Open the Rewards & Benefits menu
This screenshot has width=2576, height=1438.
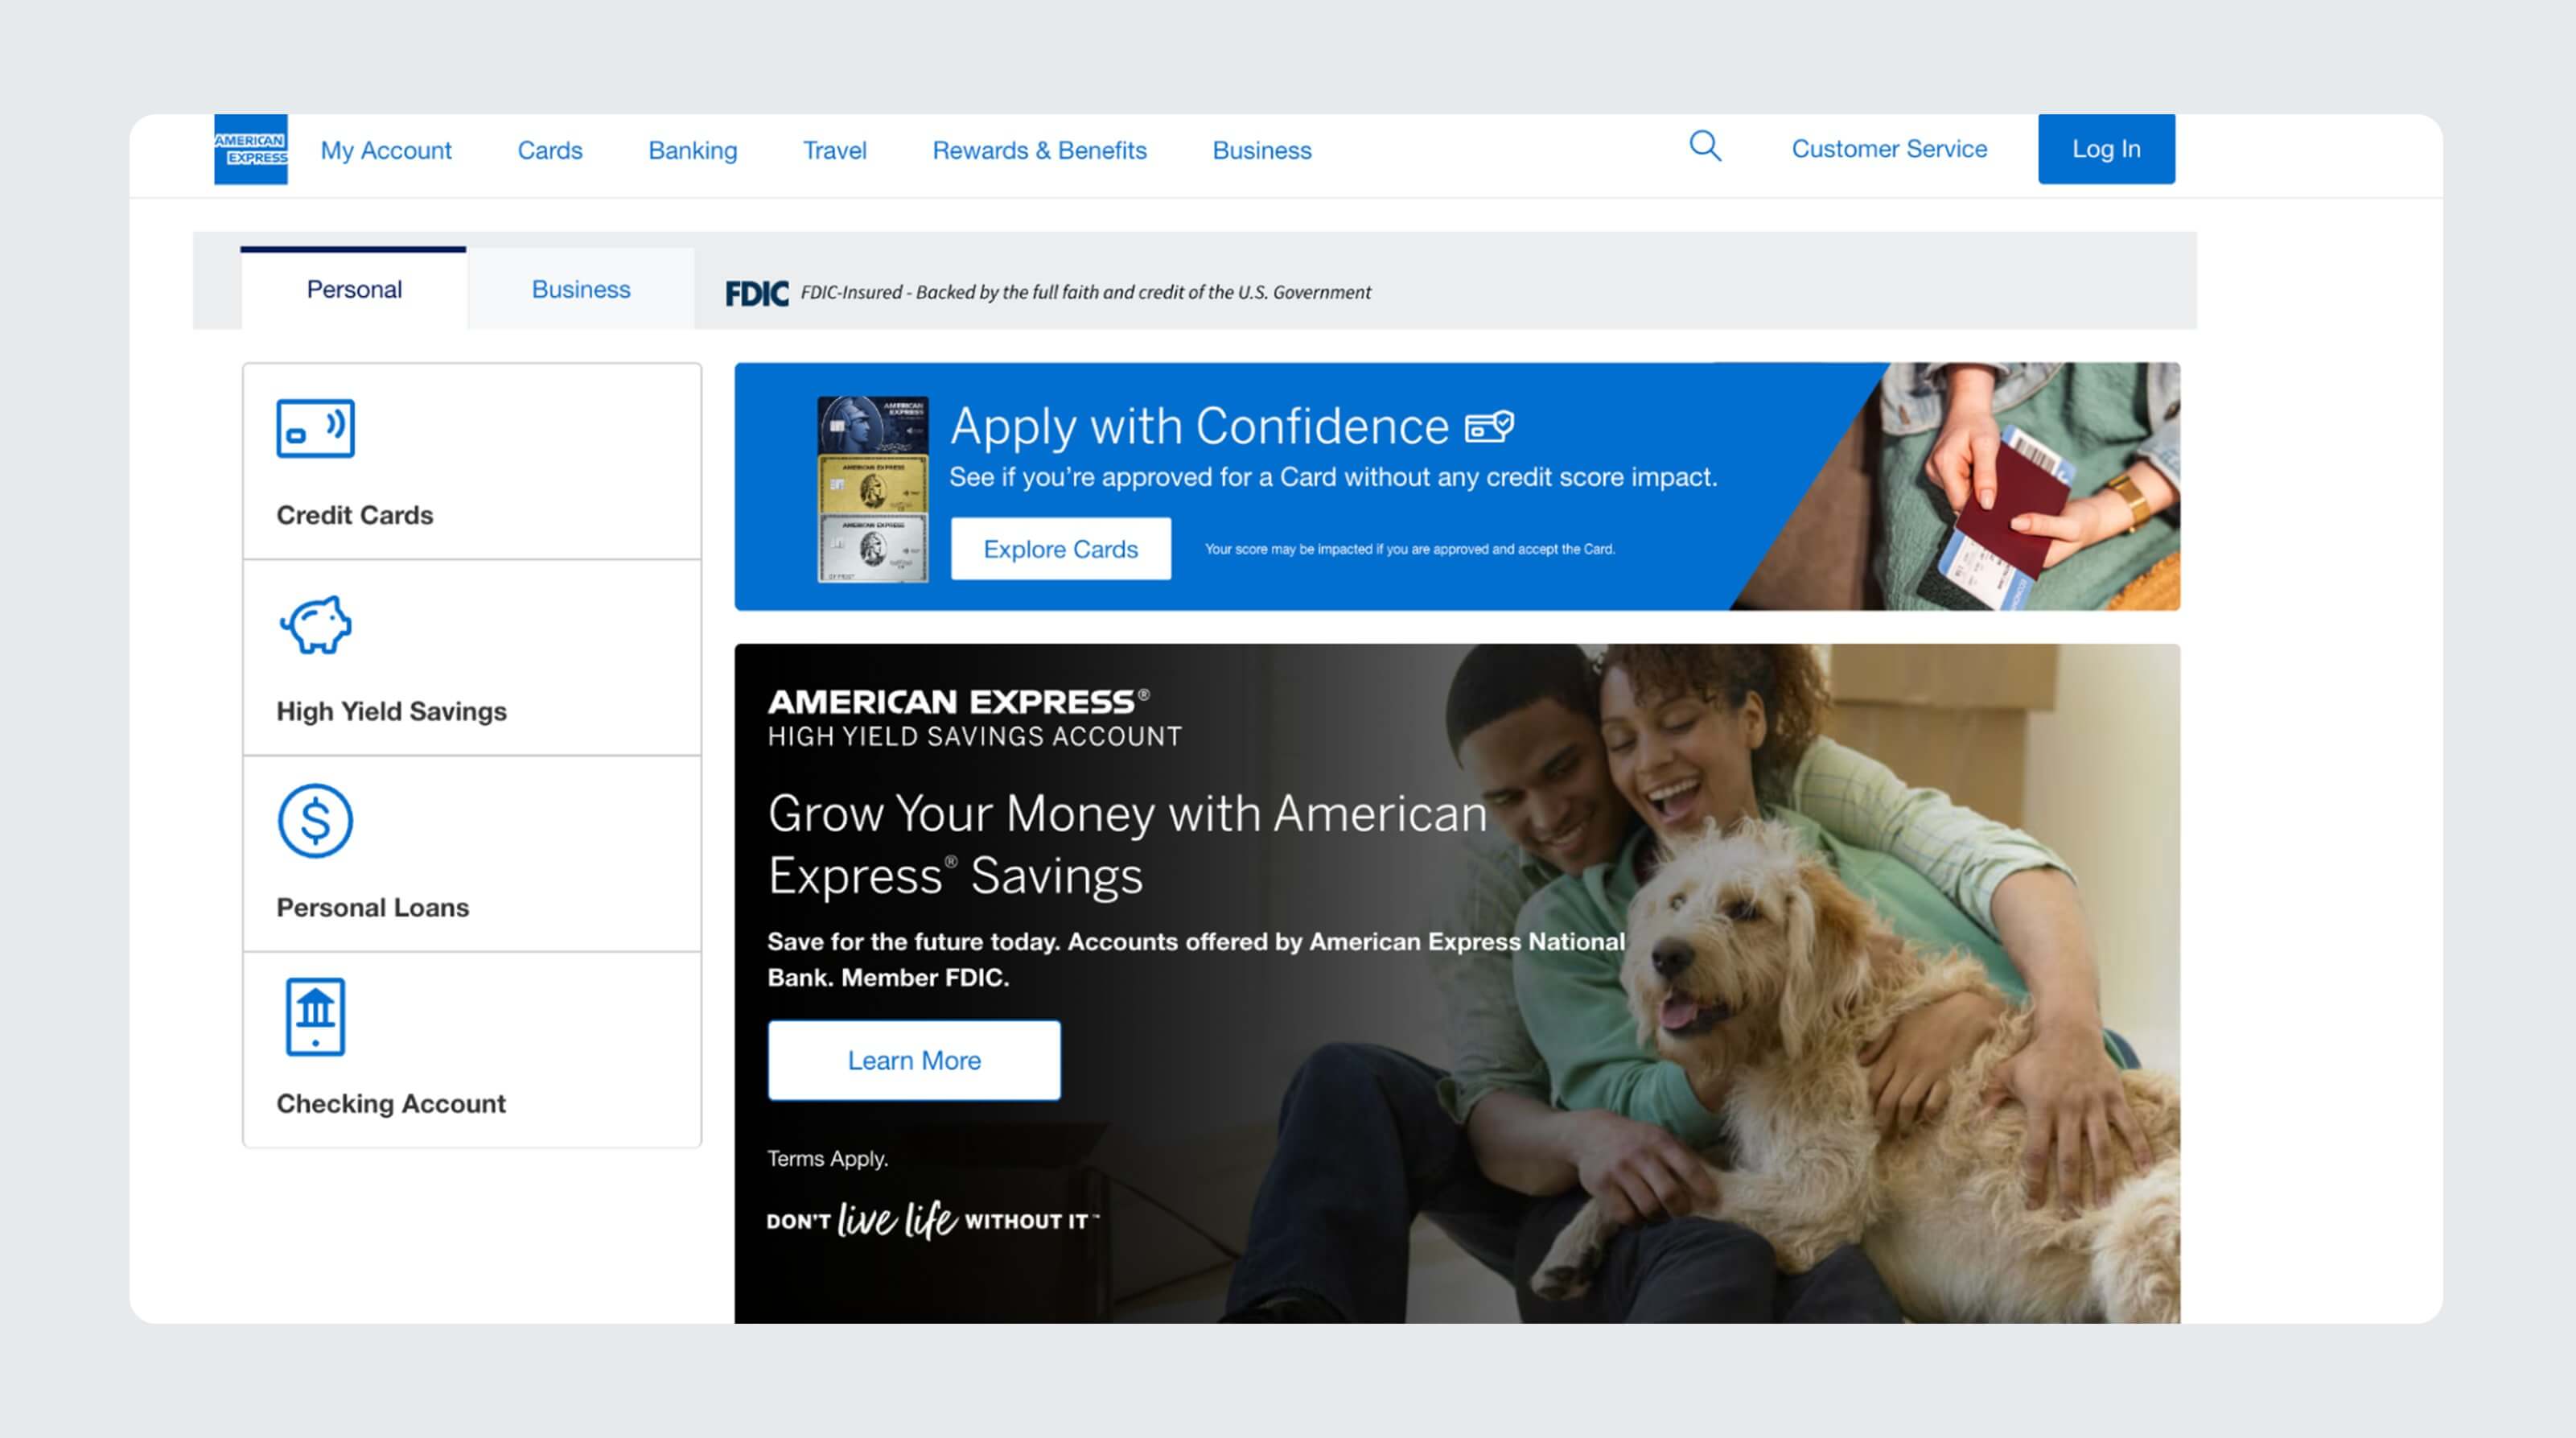click(x=1039, y=150)
